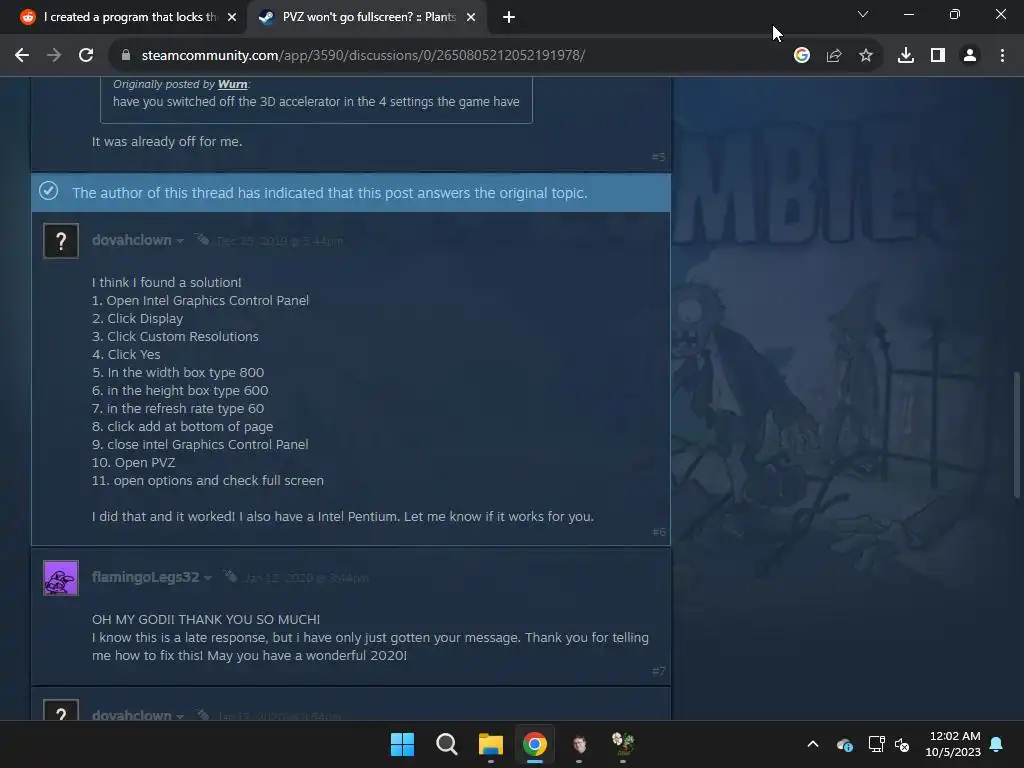The width and height of the screenshot is (1024, 768).
Task: Click the address bar URL
Action: 363,56
